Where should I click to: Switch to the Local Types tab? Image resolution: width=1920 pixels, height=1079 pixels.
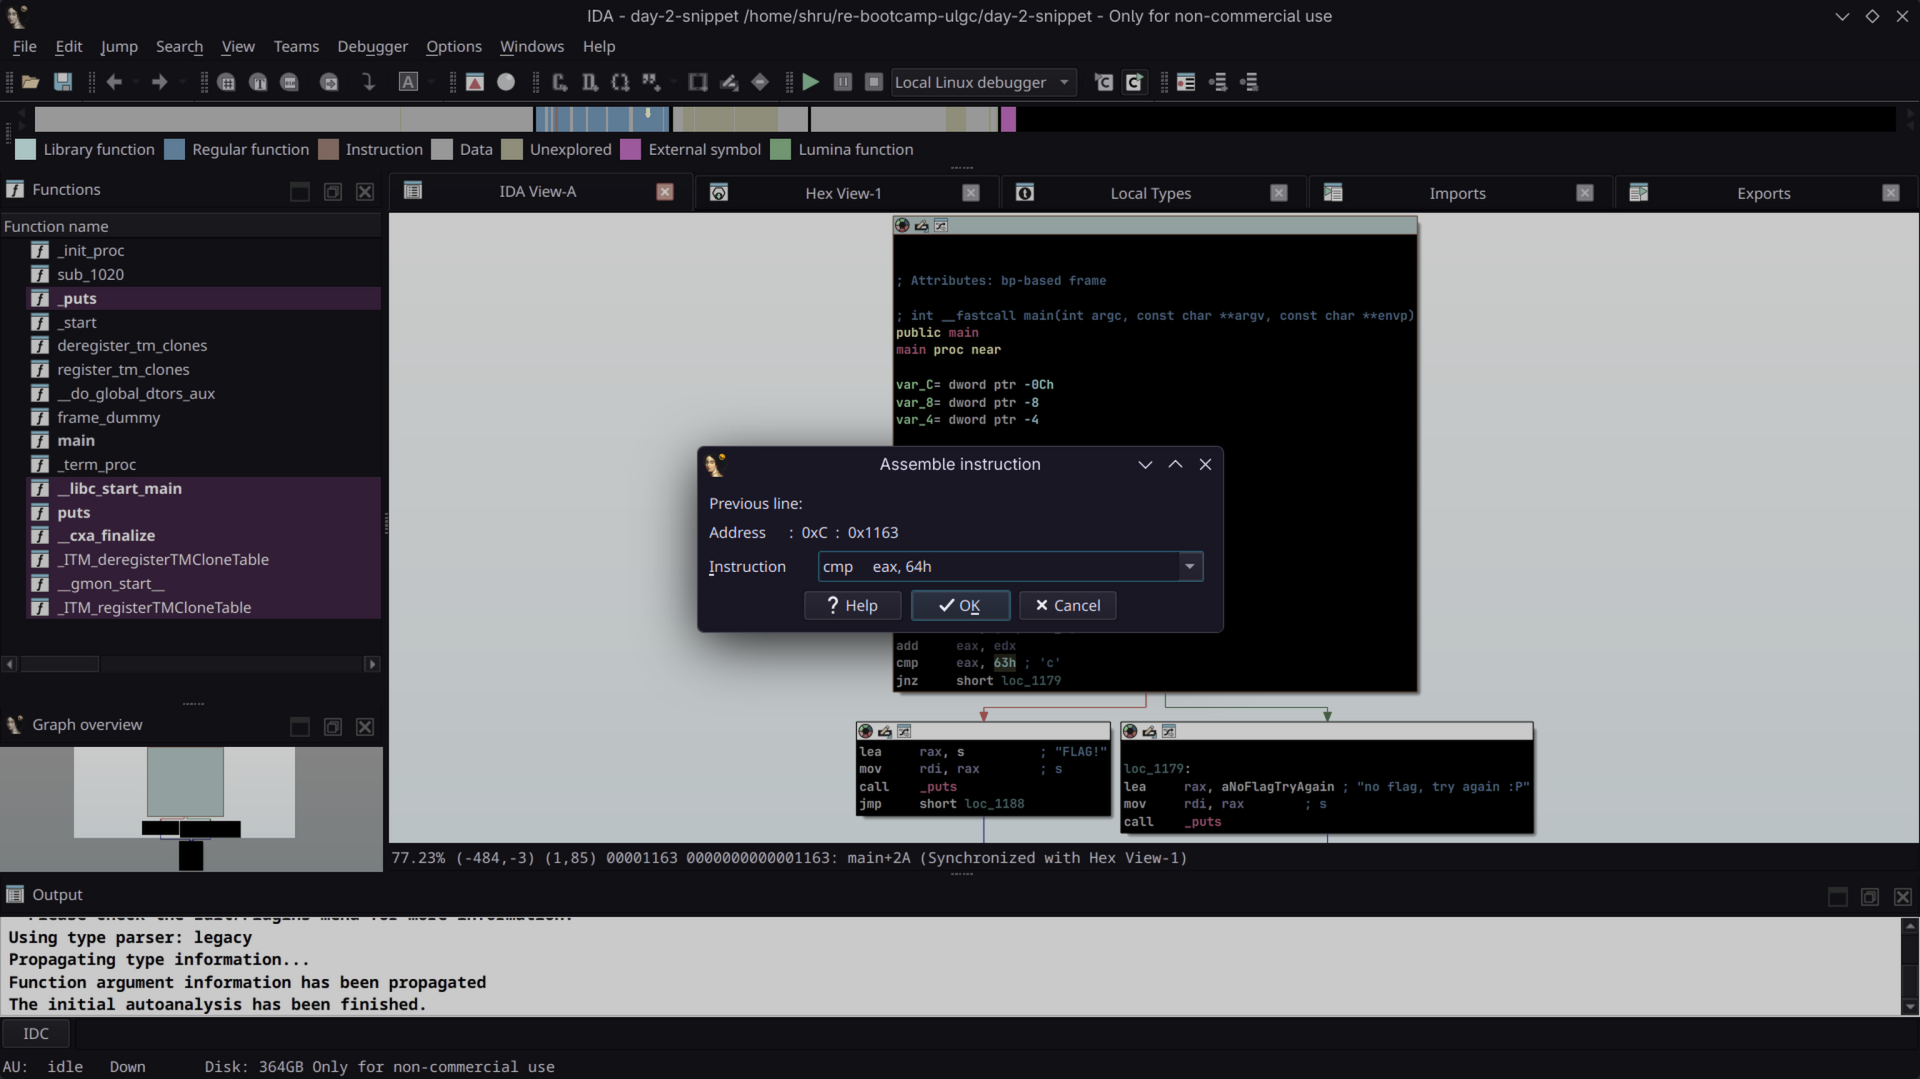[1150, 193]
